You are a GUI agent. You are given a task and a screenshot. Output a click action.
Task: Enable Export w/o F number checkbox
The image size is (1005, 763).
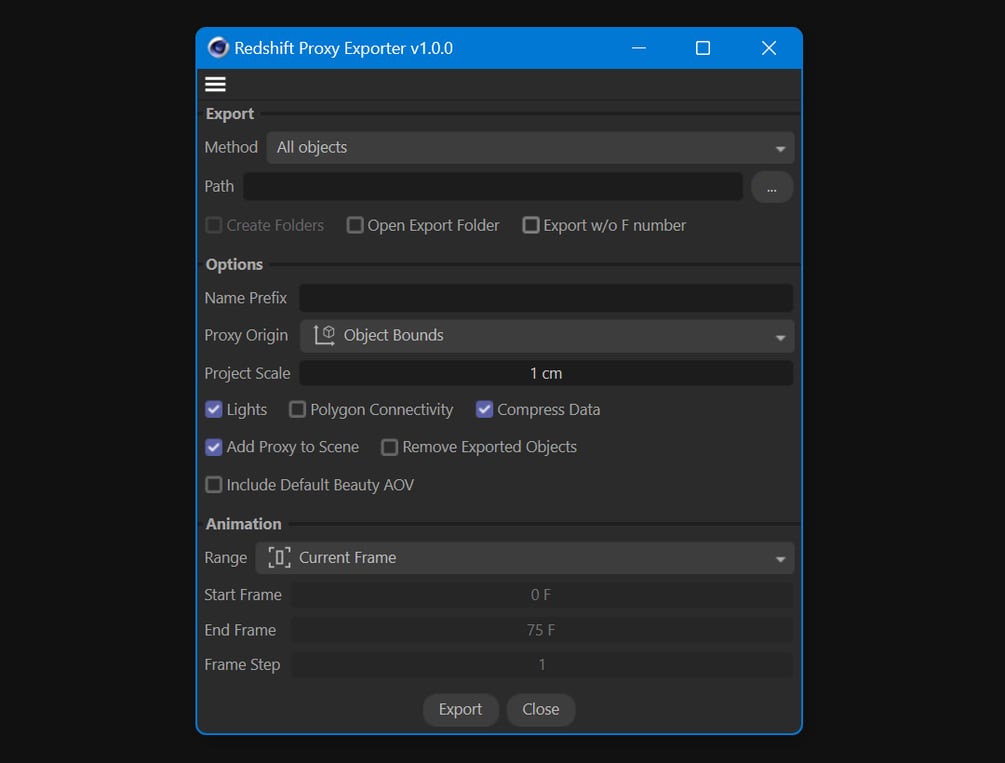point(531,225)
